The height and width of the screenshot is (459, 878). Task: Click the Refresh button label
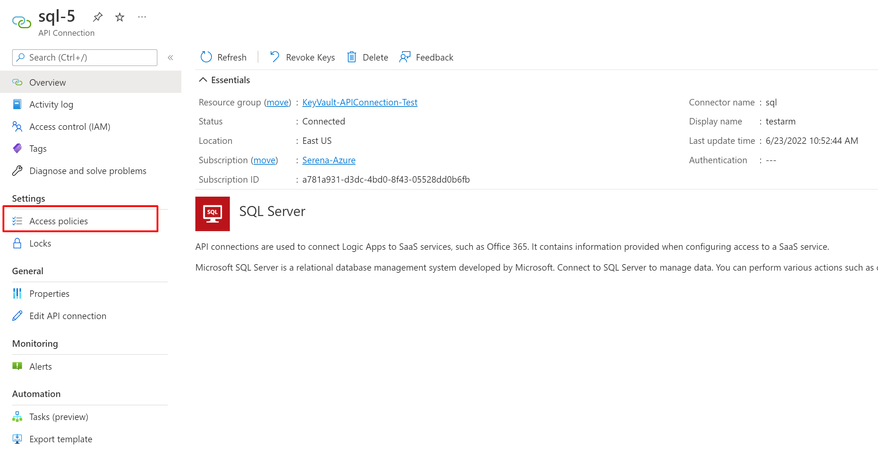click(x=232, y=57)
